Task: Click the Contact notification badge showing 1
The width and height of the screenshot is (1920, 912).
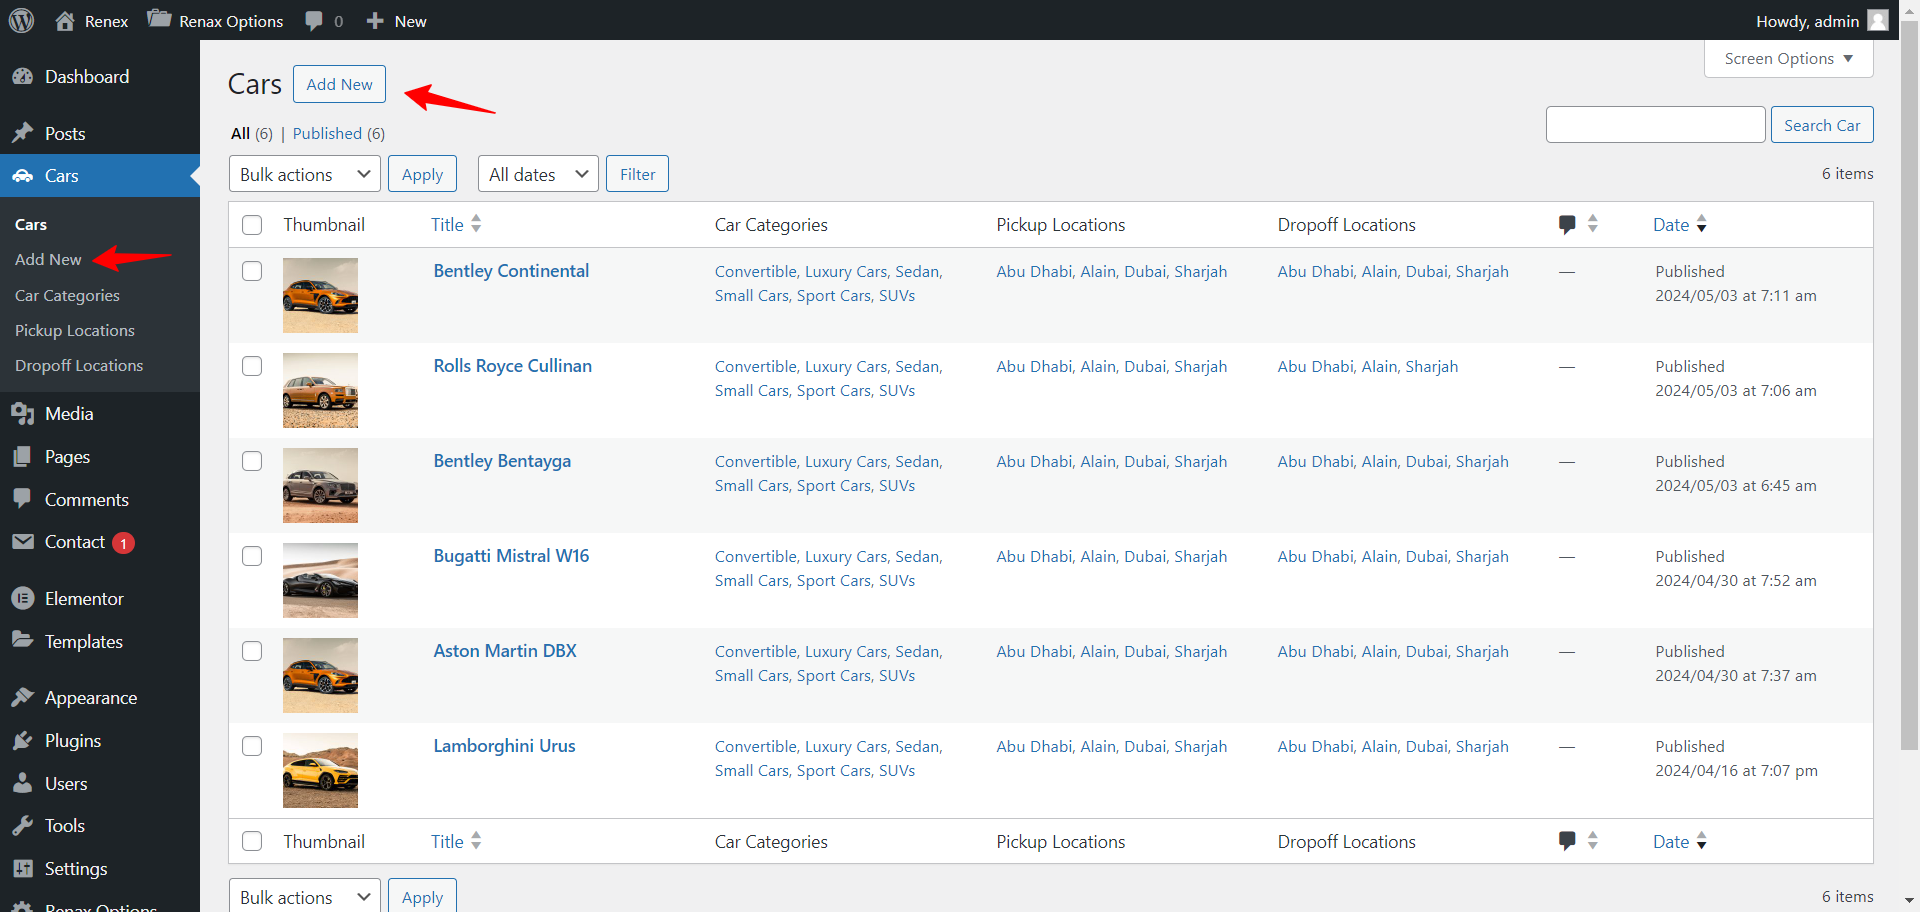Action: click(x=123, y=543)
